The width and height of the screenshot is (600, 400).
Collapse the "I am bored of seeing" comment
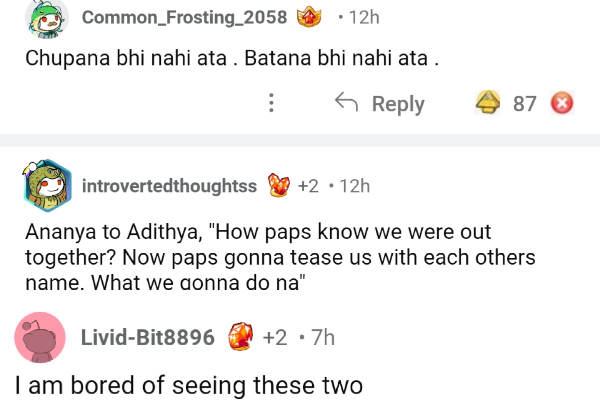click(x=189, y=383)
